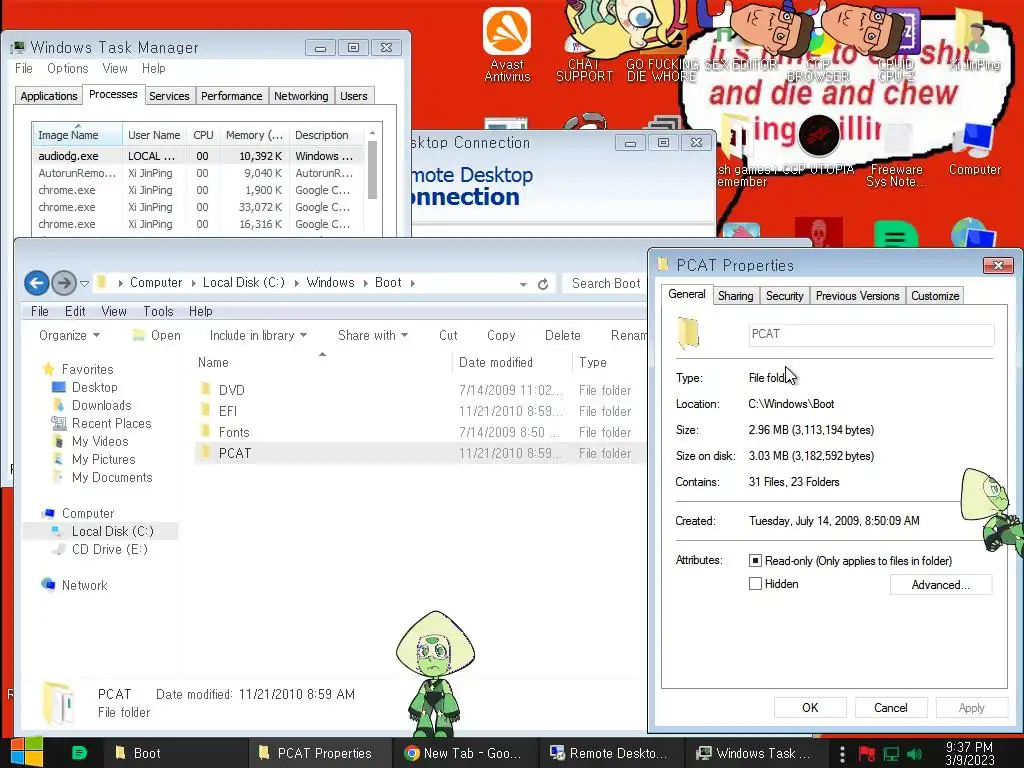Click the red flag tray icon
The image size is (1024, 768).
click(866, 754)
